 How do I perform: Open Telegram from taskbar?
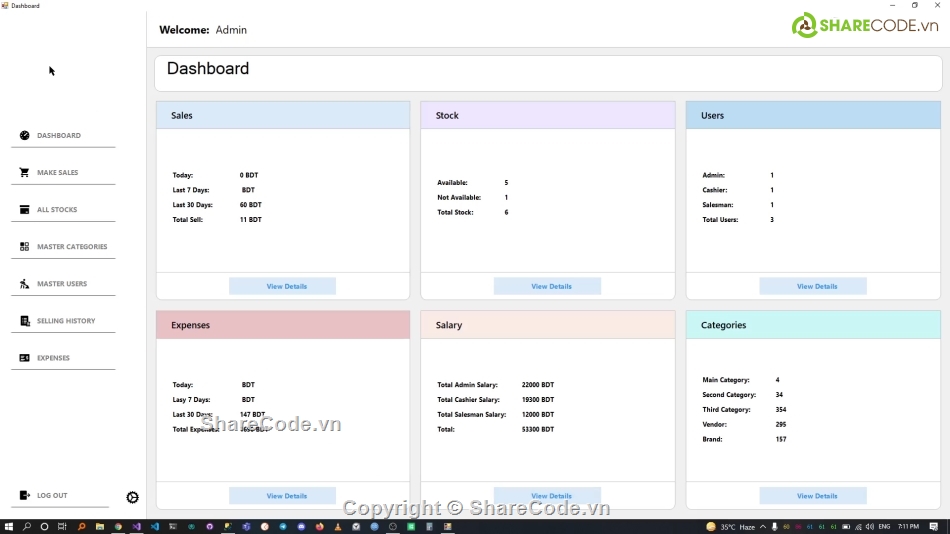[x=283, y=527]
